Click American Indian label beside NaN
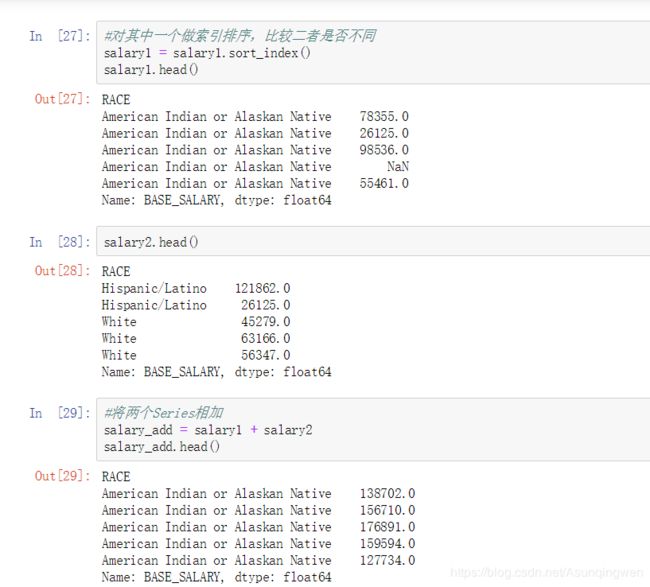Viewport: 650px width, 587px height. click(x=216, y=167)
